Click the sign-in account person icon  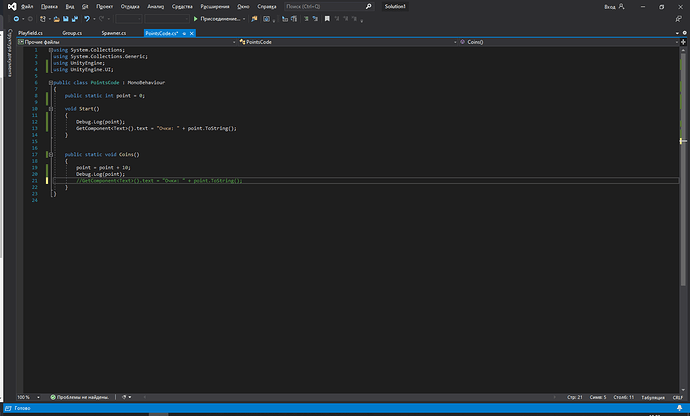621,6
